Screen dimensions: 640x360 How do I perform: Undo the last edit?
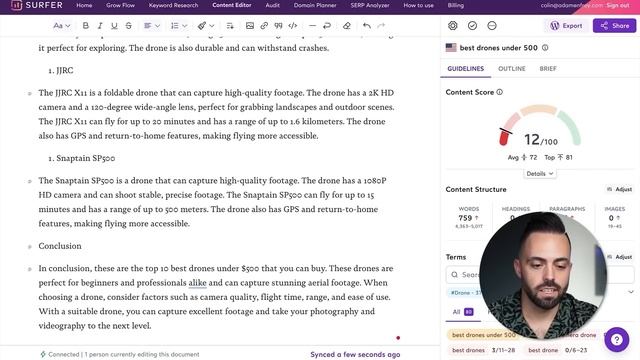click(x=367, y=26)
